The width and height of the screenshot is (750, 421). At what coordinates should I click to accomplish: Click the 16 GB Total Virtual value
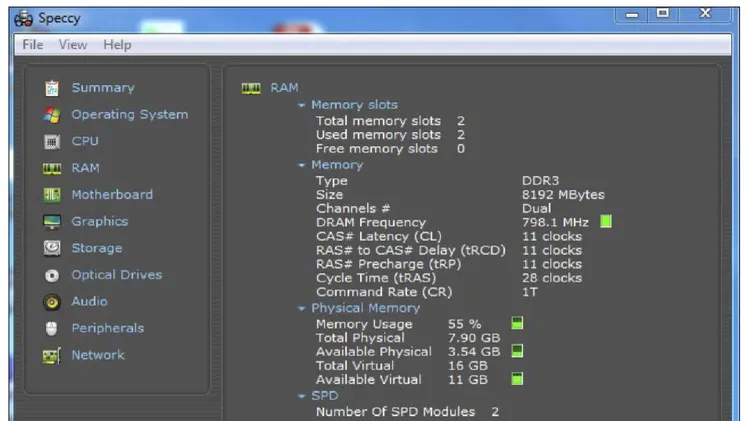click(x=468, y=366)
